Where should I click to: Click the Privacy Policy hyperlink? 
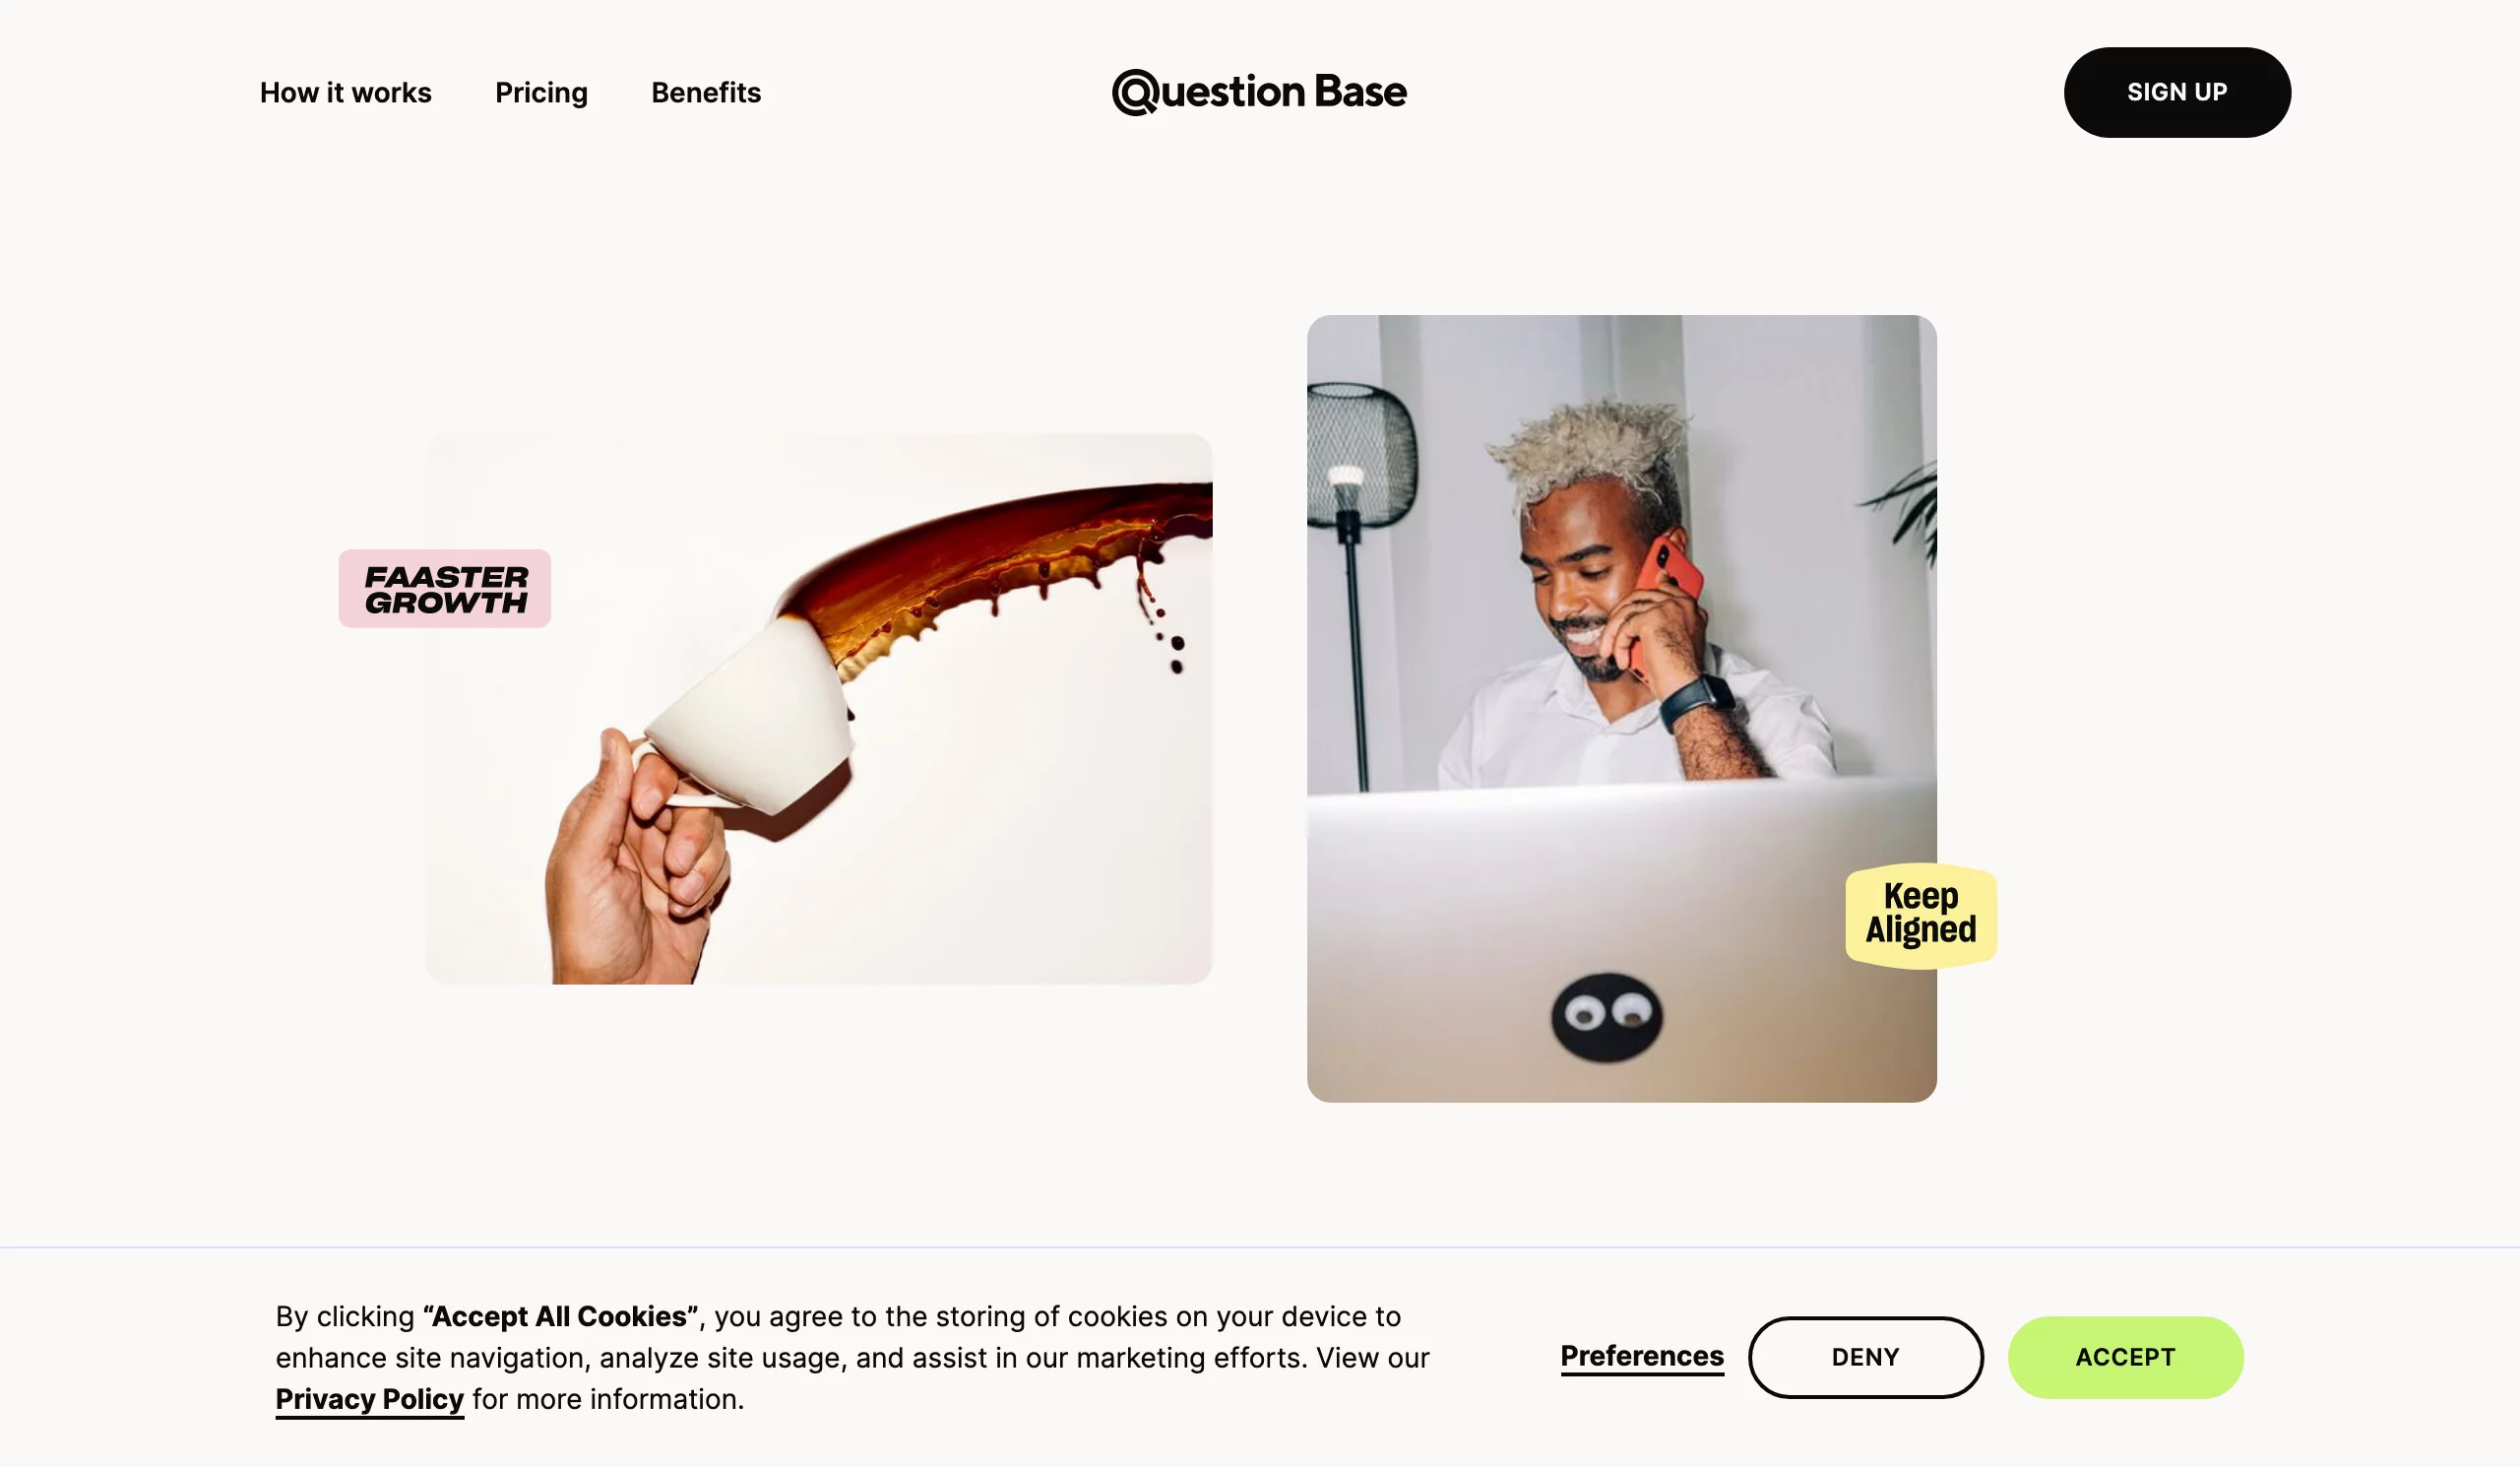point(370,1399)
